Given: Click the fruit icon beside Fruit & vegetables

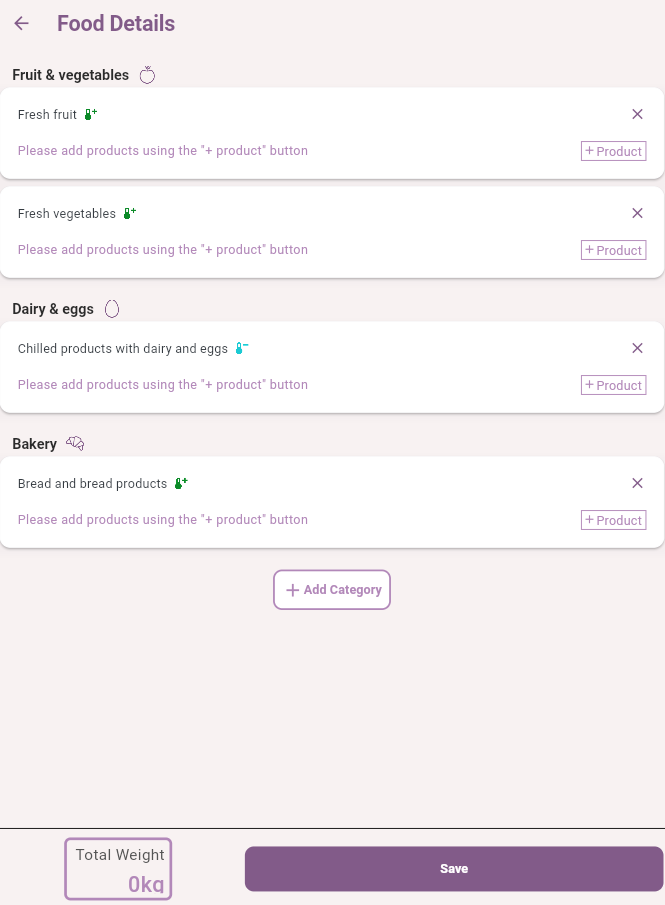Looking at the screenshot, I should coord(148,75).
